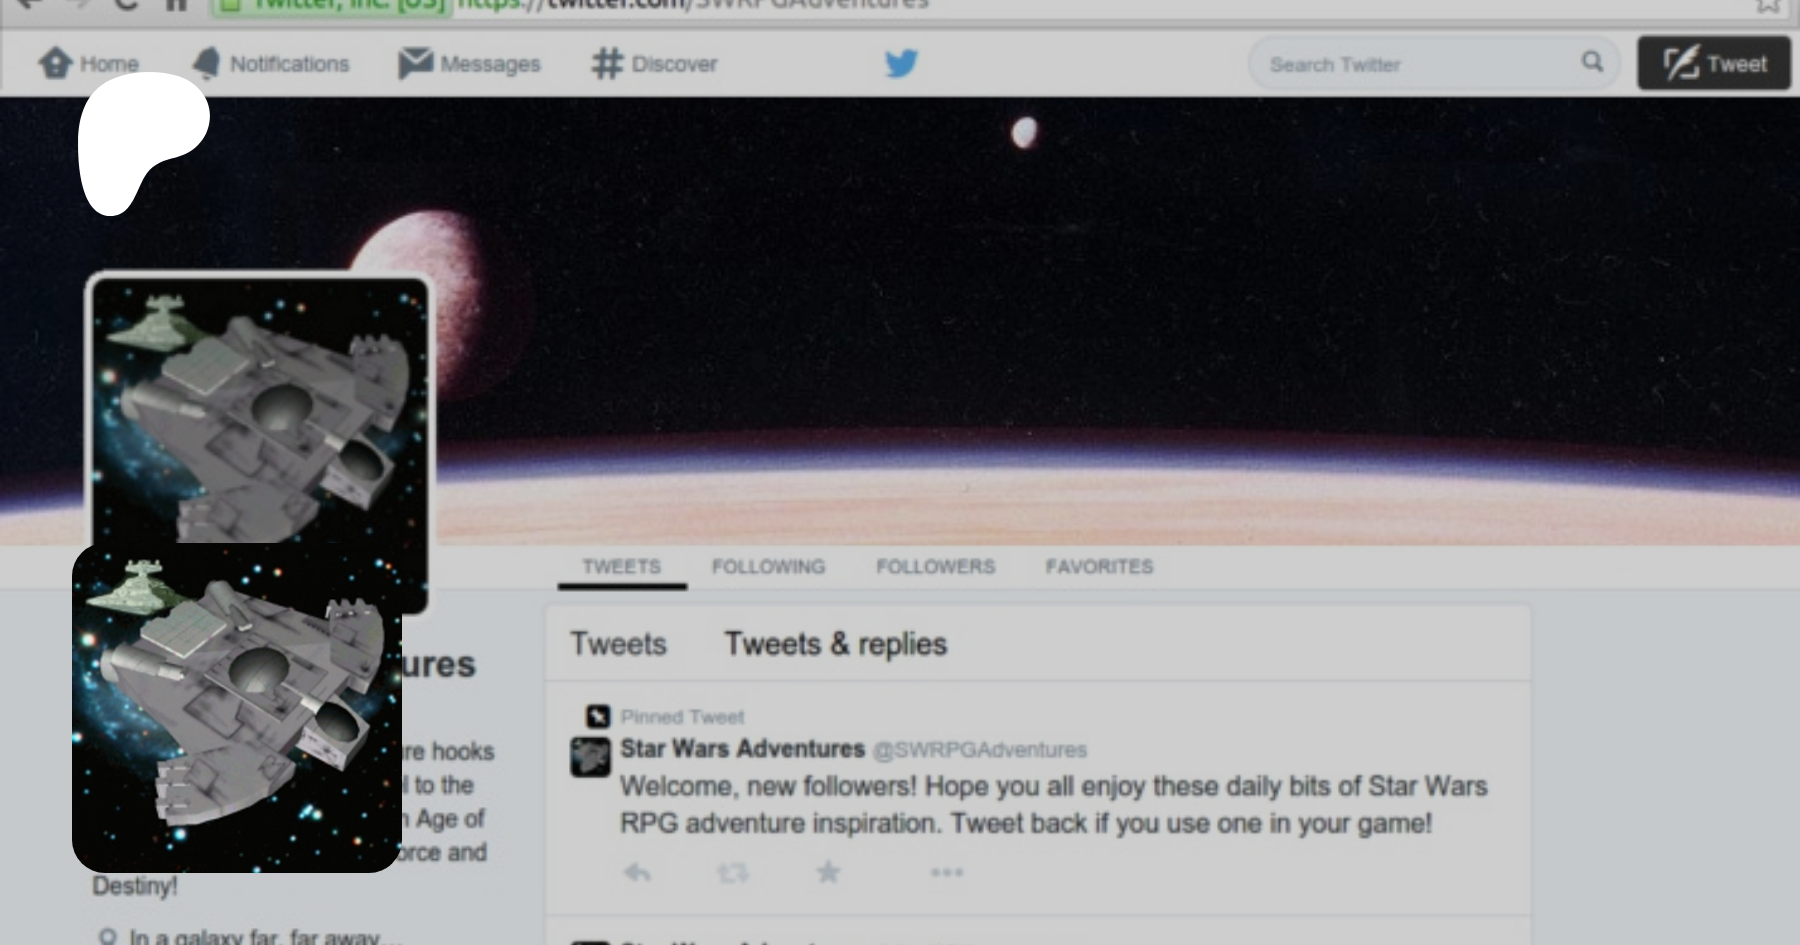View the FAVORITES tab
The height and width of the screenshot is (945, 1800).
click(x=1099, y=567)
